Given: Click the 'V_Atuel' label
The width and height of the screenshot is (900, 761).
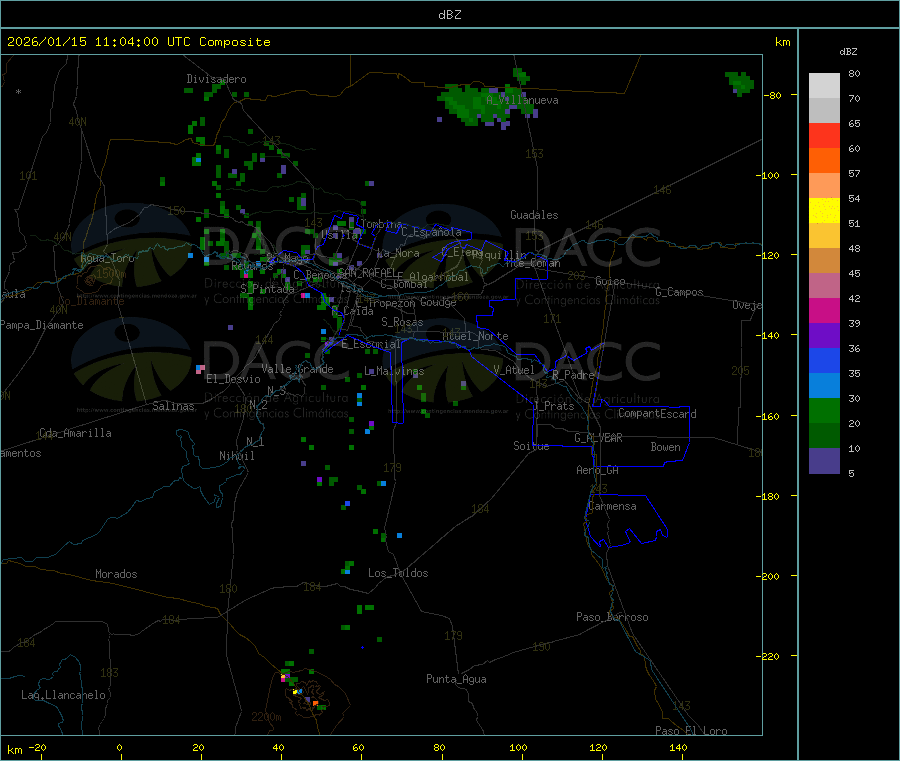Looking at the screenshot, I should click(514, 371).
